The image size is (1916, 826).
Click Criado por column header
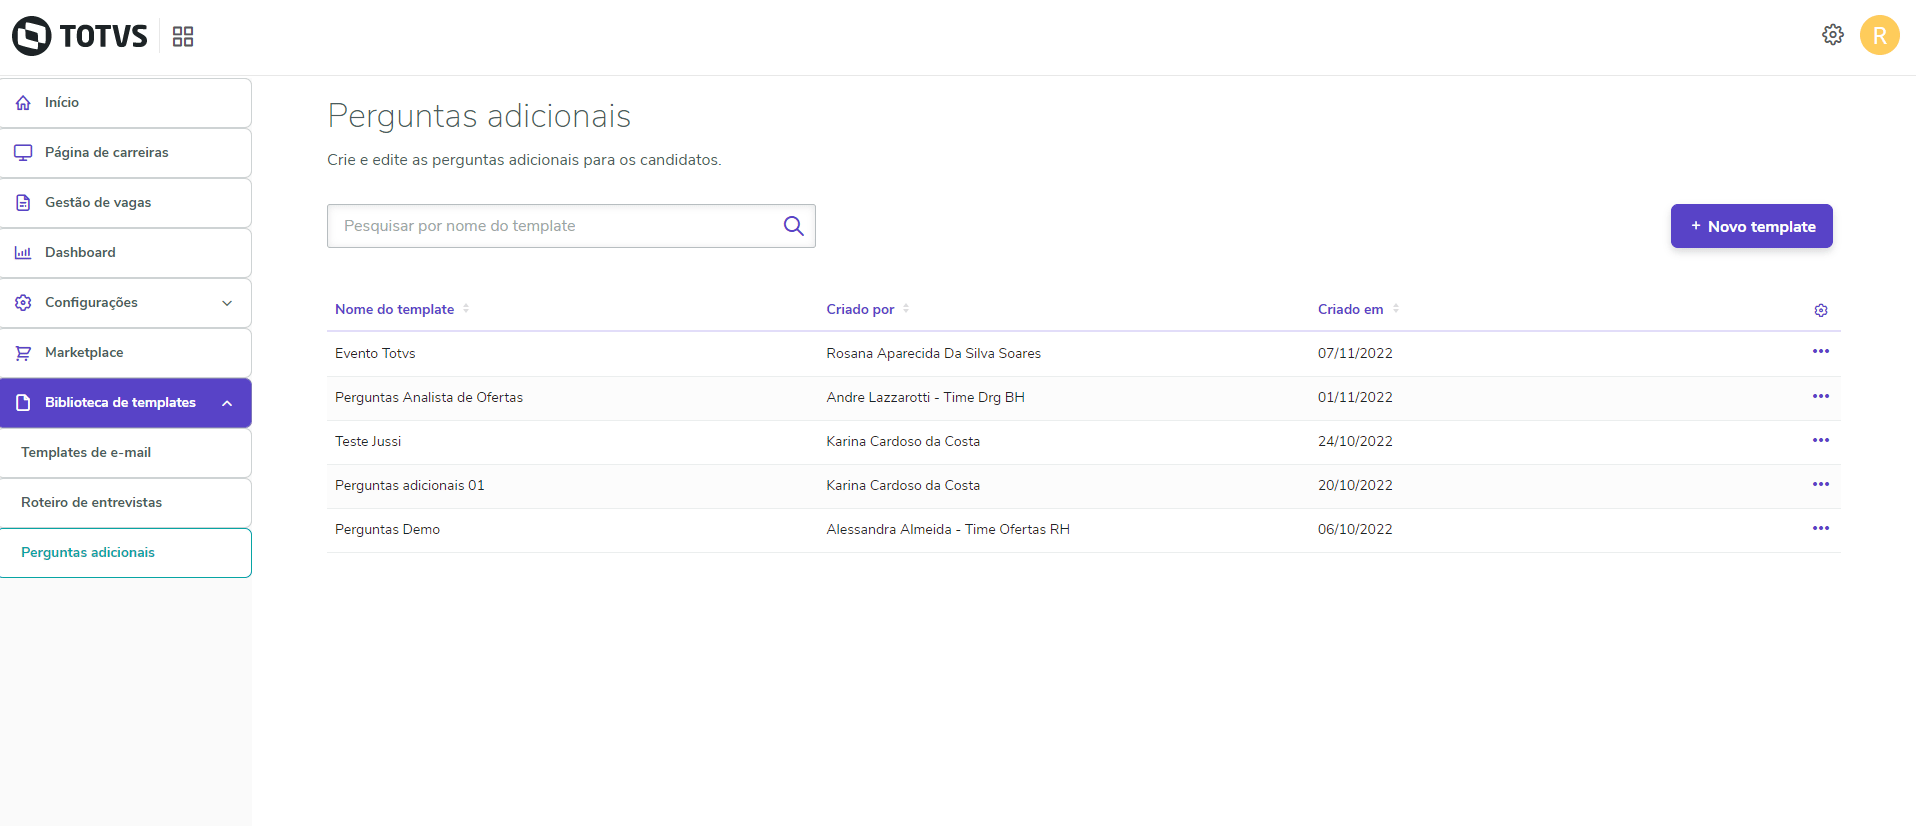click(x=860, y=310)
